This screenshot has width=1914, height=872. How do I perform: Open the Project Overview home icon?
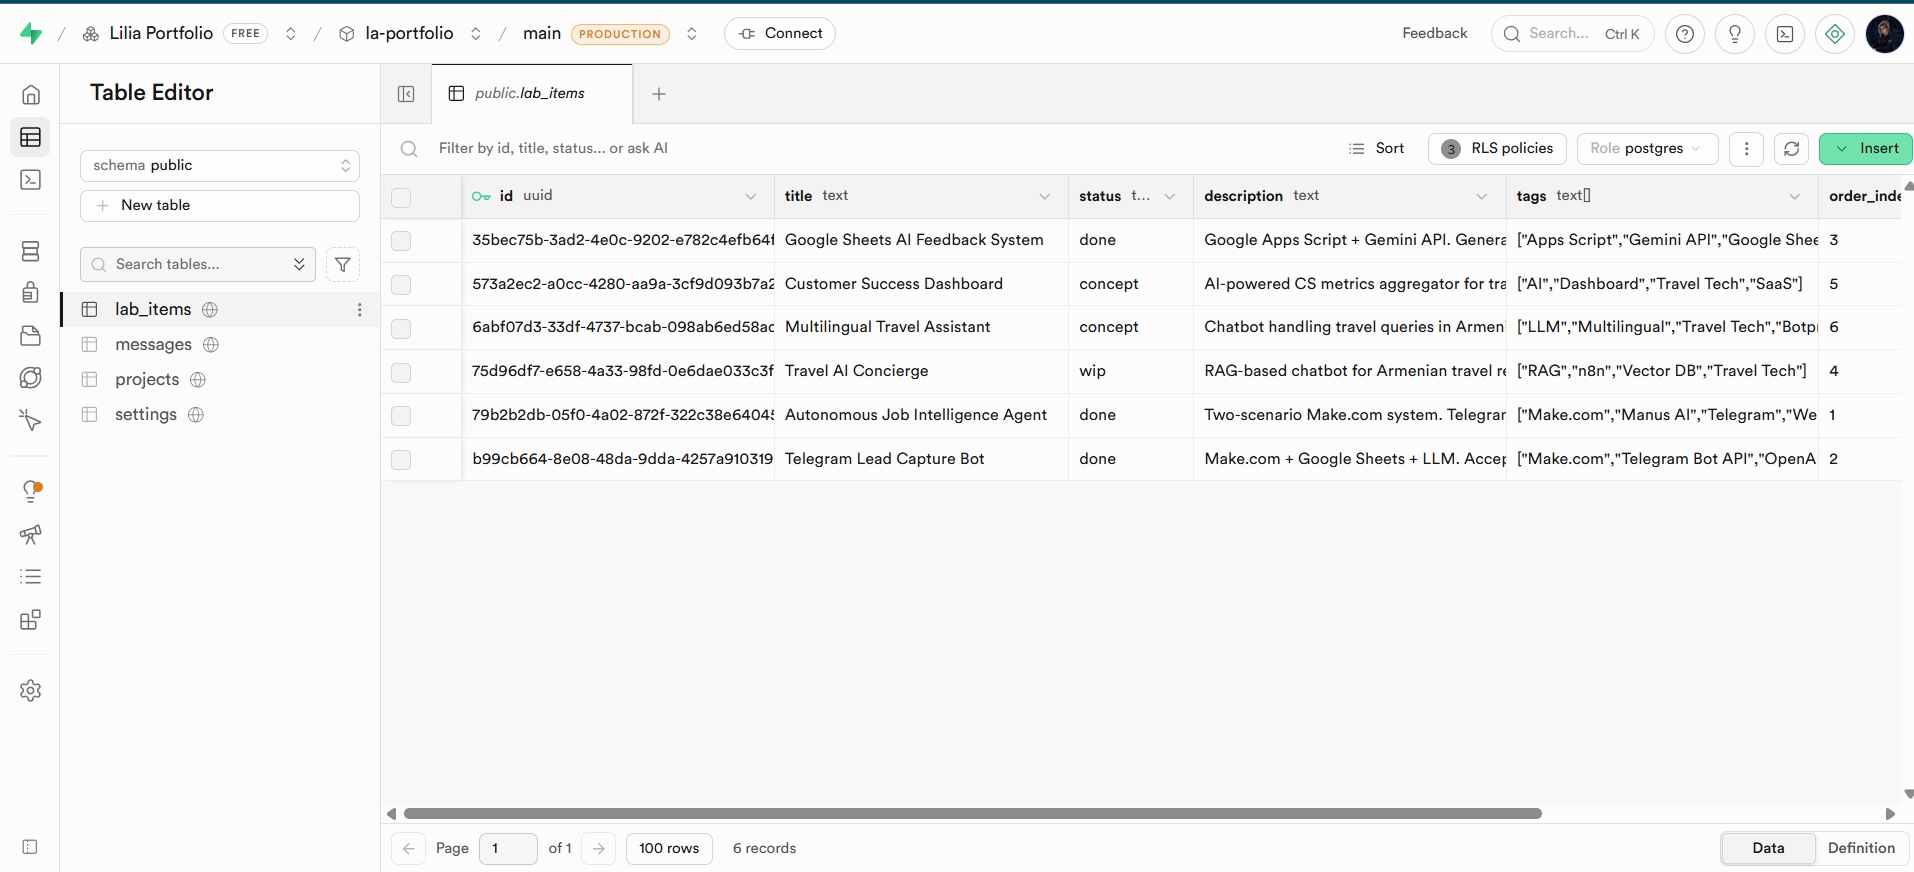pos(31,94)
